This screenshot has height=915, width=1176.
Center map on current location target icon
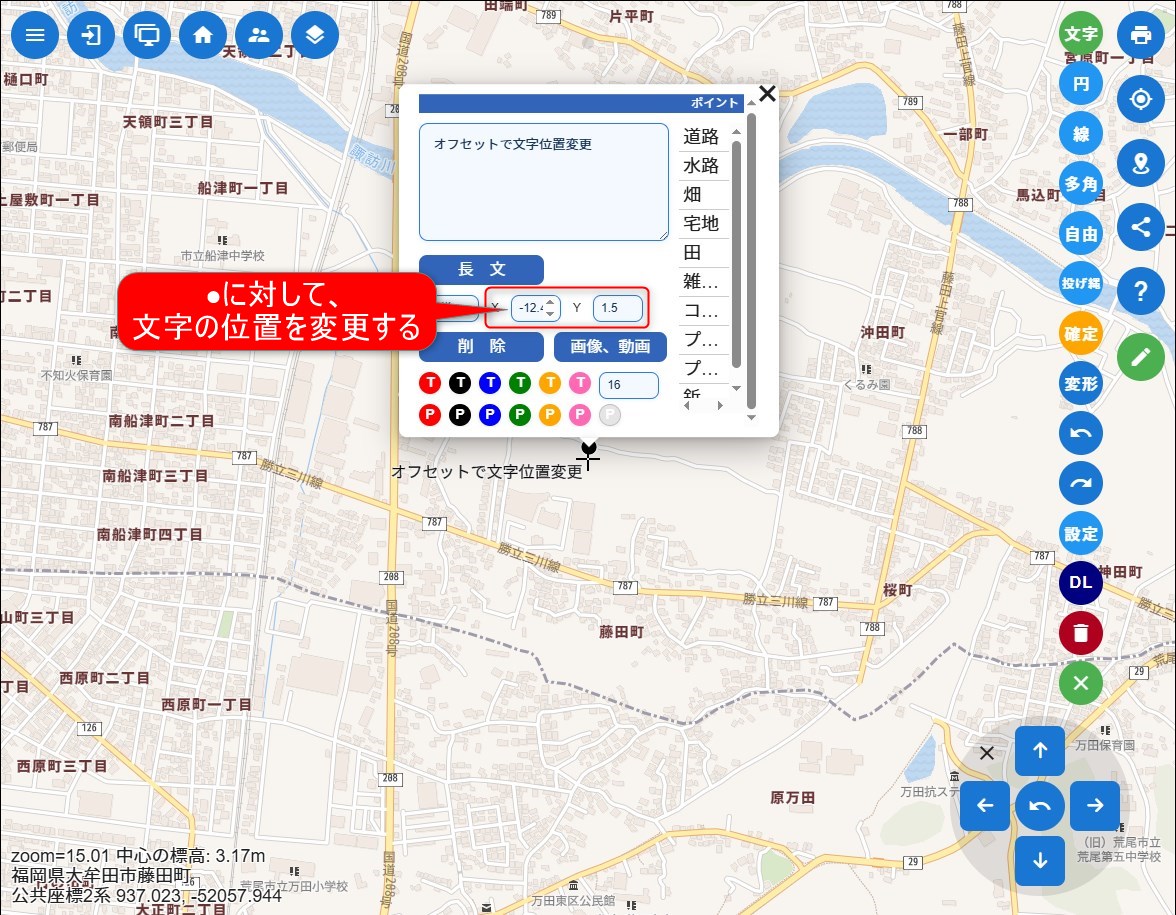point(1141,99)
